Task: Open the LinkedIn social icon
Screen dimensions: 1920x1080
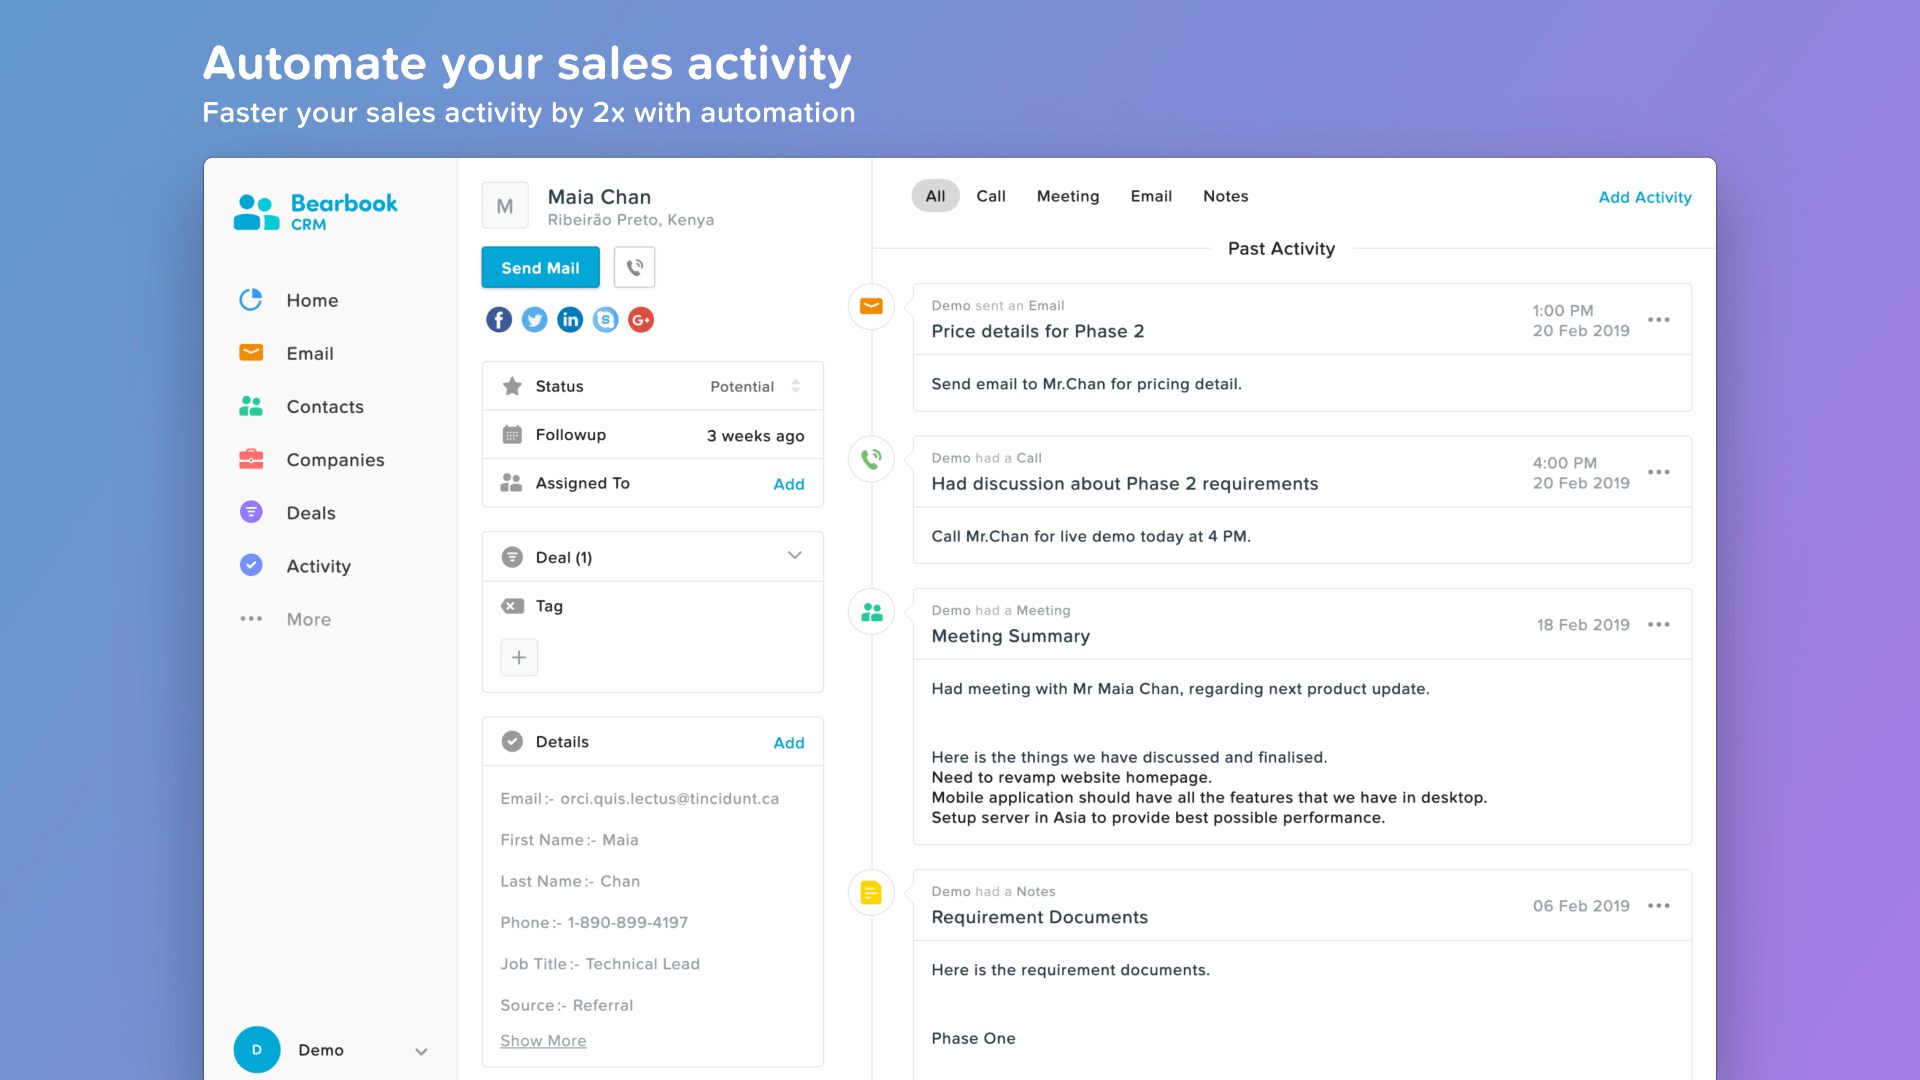Action: (x=570, y=320)
